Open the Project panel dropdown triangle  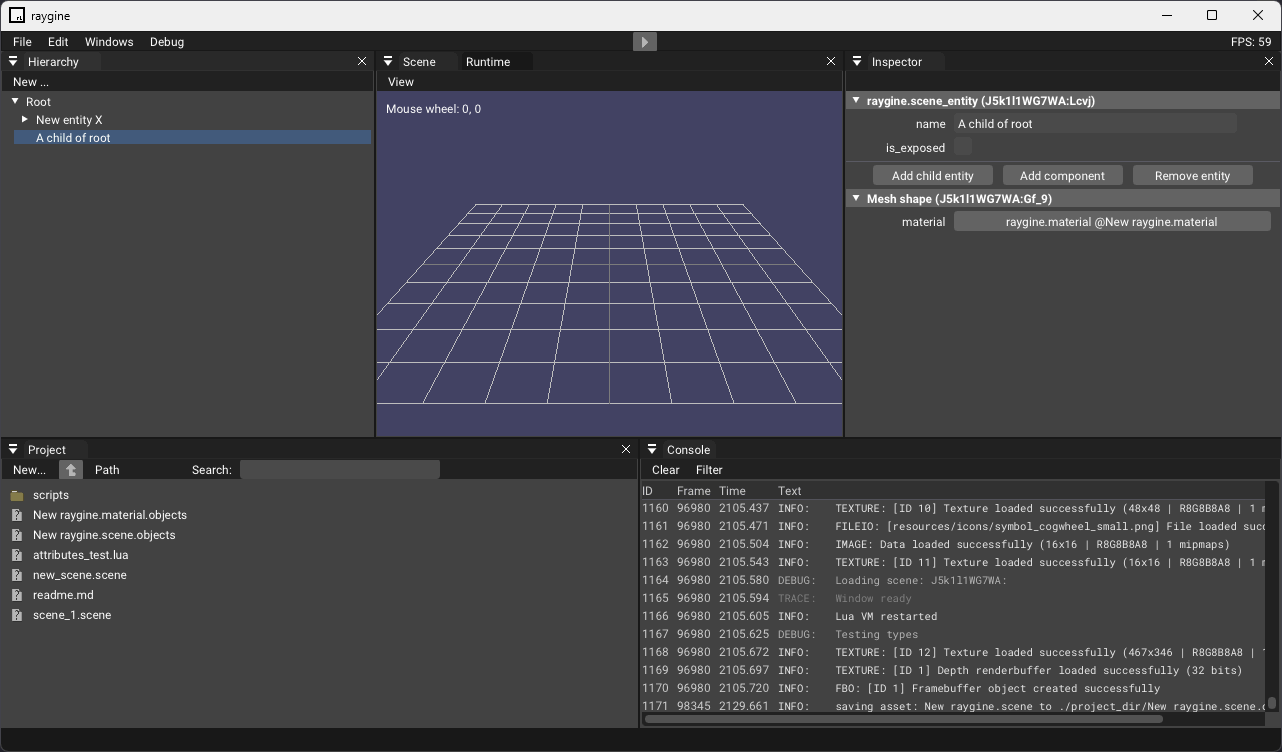13,450
